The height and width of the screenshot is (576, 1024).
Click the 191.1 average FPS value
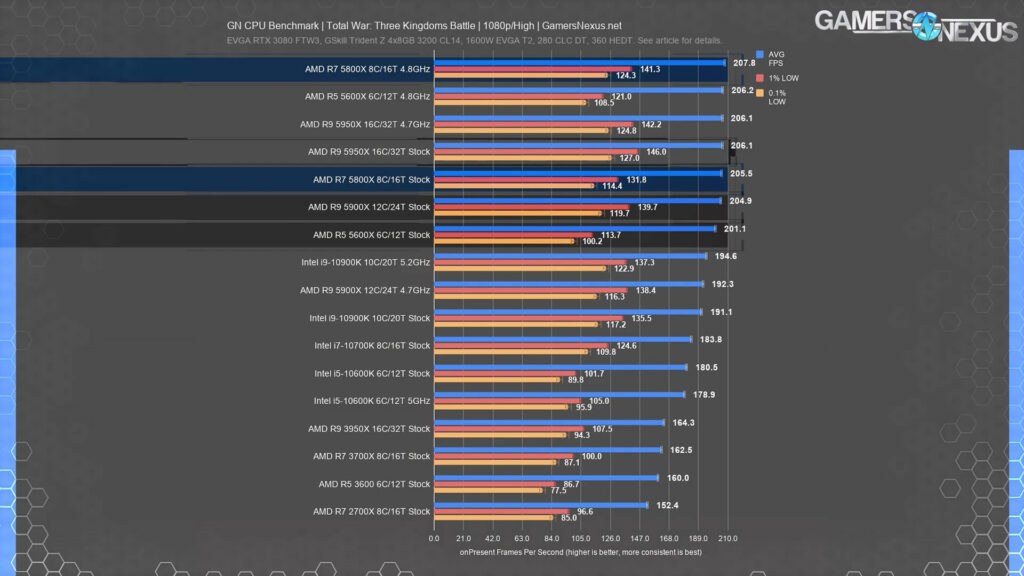[x=721, y=312]
